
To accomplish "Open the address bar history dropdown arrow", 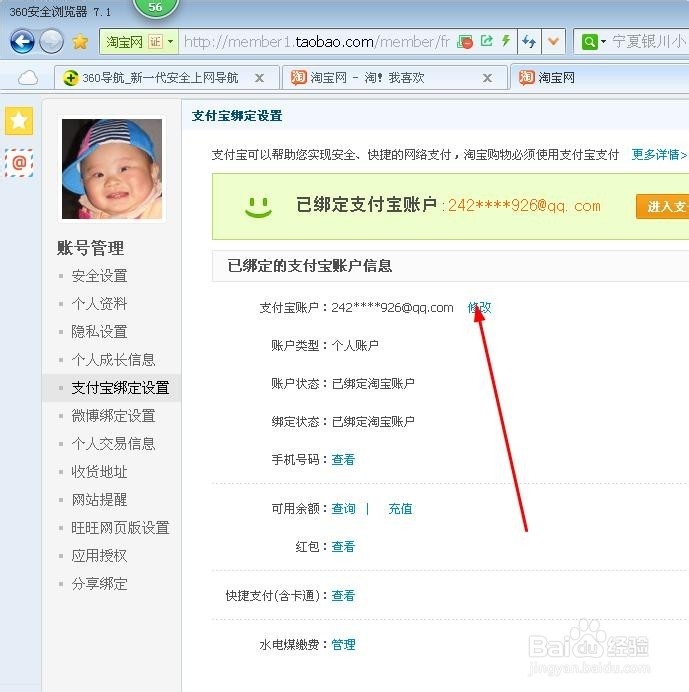I will (553, 42).
